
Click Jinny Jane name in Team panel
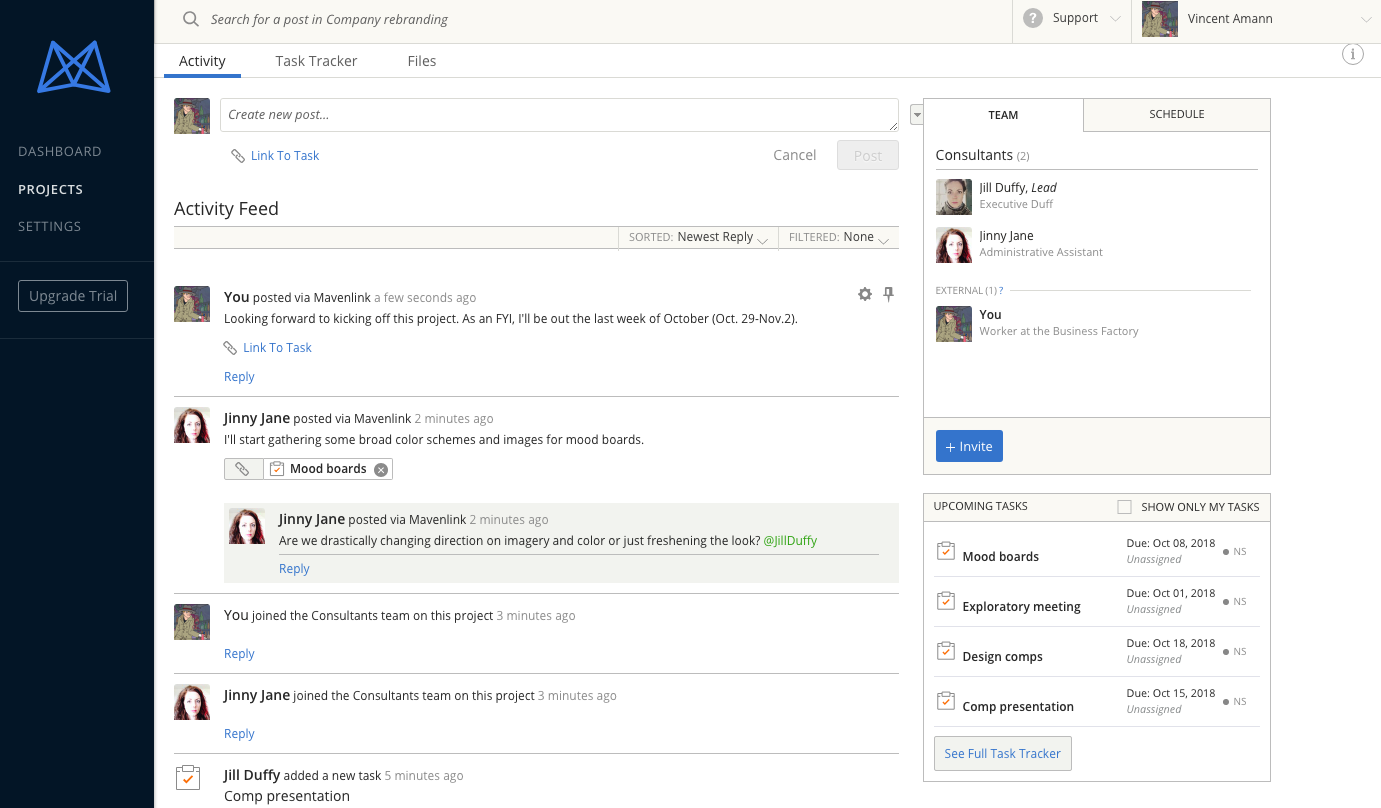tap(1006, 236)
